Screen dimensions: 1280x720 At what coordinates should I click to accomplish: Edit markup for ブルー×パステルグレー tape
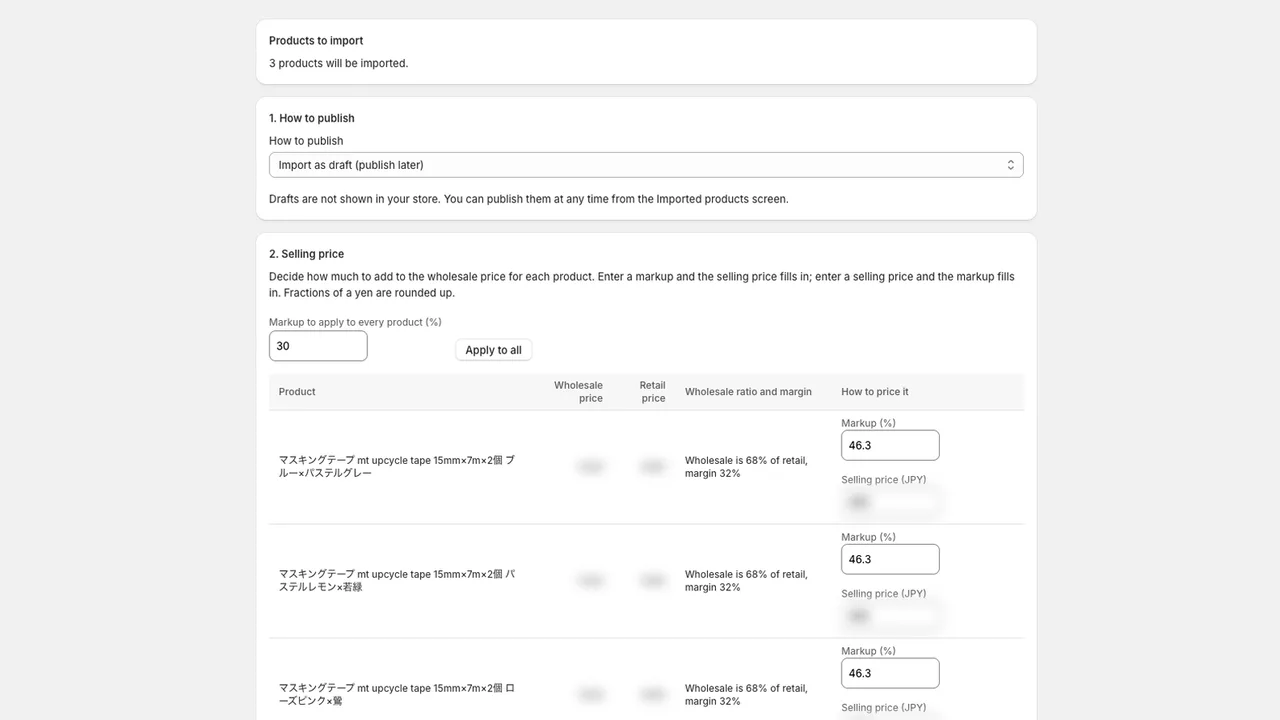coord(890,445)
